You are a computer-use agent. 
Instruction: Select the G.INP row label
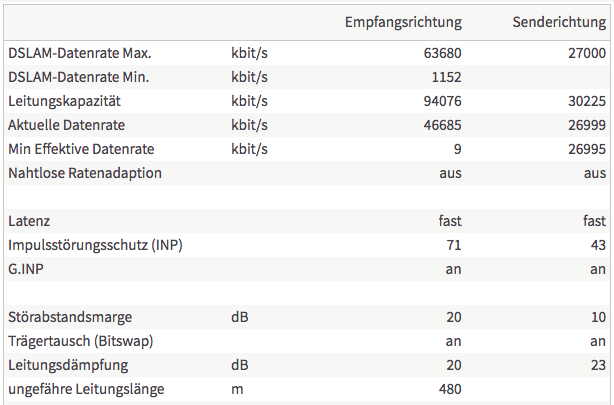click(x=25, y=269)
